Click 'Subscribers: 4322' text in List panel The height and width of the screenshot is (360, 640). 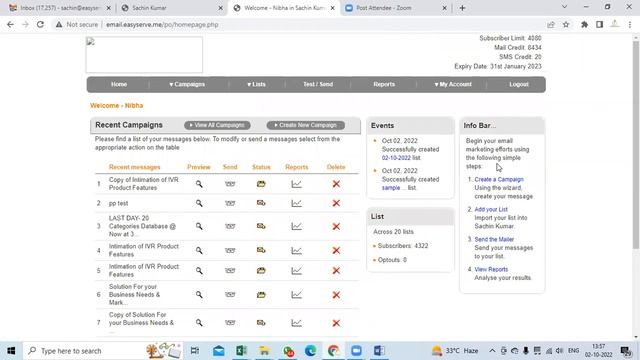tap(403, 246)
